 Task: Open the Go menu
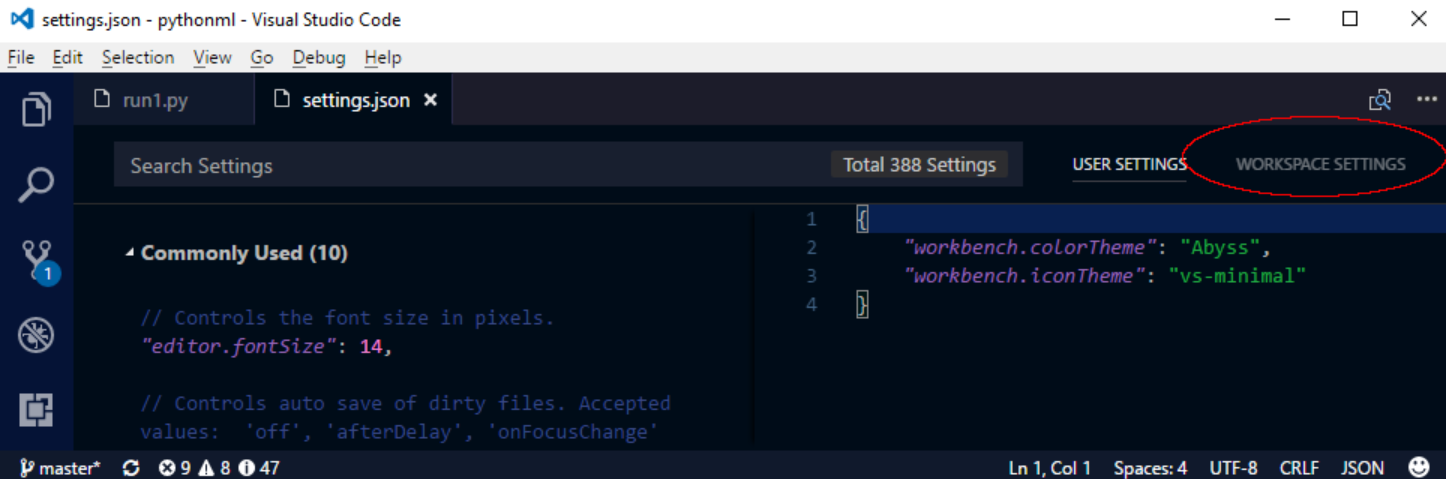coord(262,57)
